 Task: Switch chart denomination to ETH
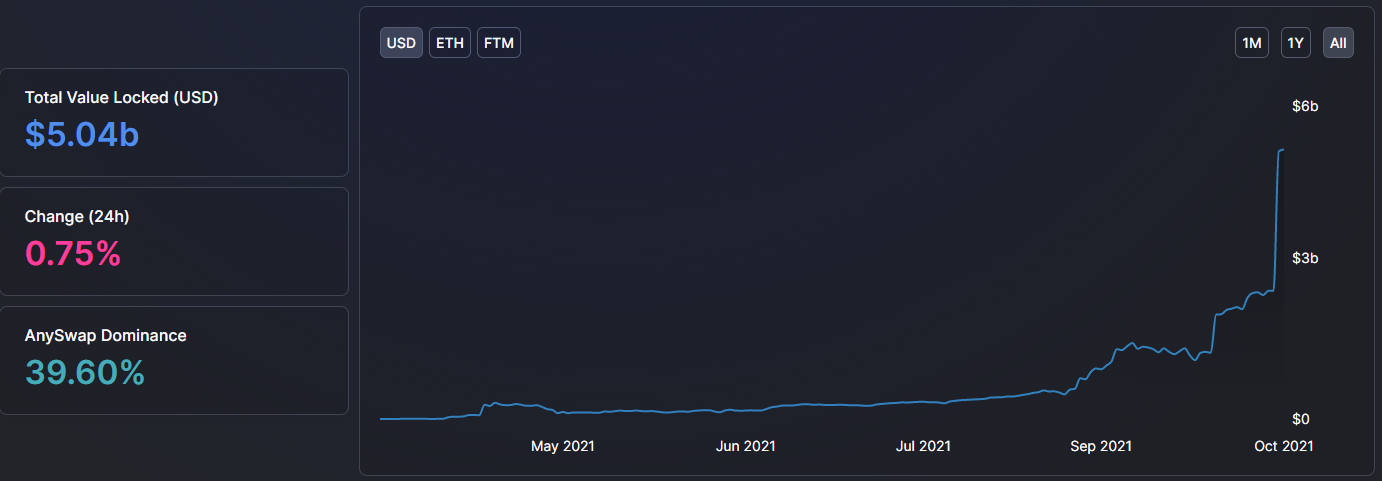(x=450, y=43)
